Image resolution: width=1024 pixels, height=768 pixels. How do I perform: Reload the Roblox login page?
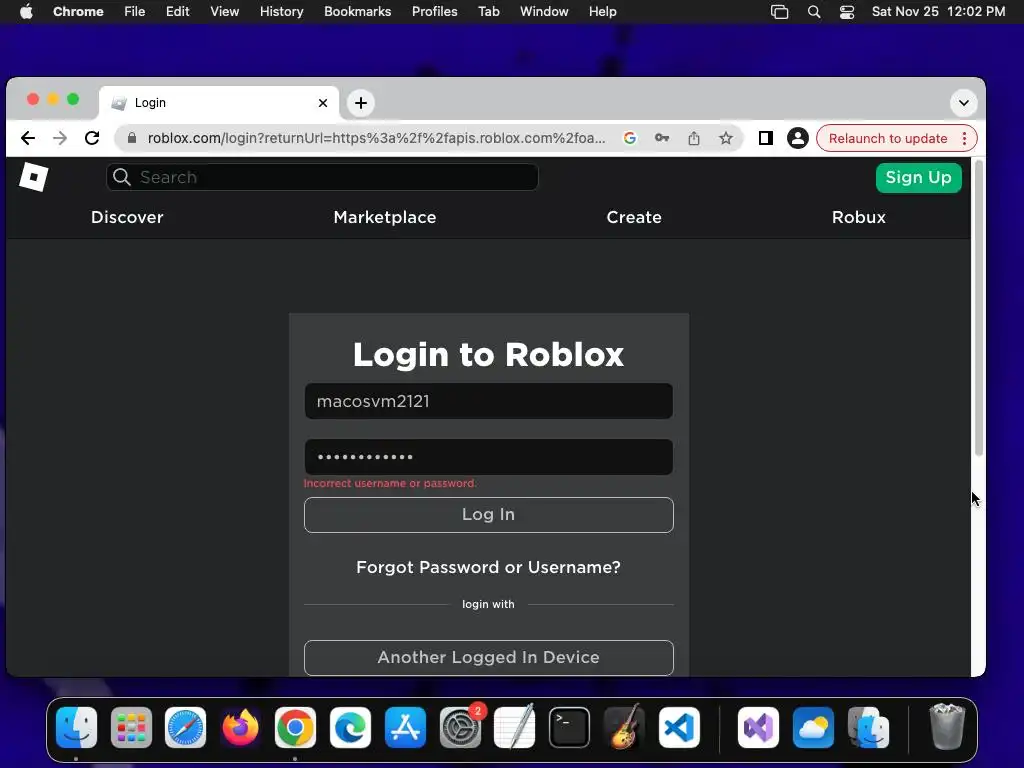point(92,138)
